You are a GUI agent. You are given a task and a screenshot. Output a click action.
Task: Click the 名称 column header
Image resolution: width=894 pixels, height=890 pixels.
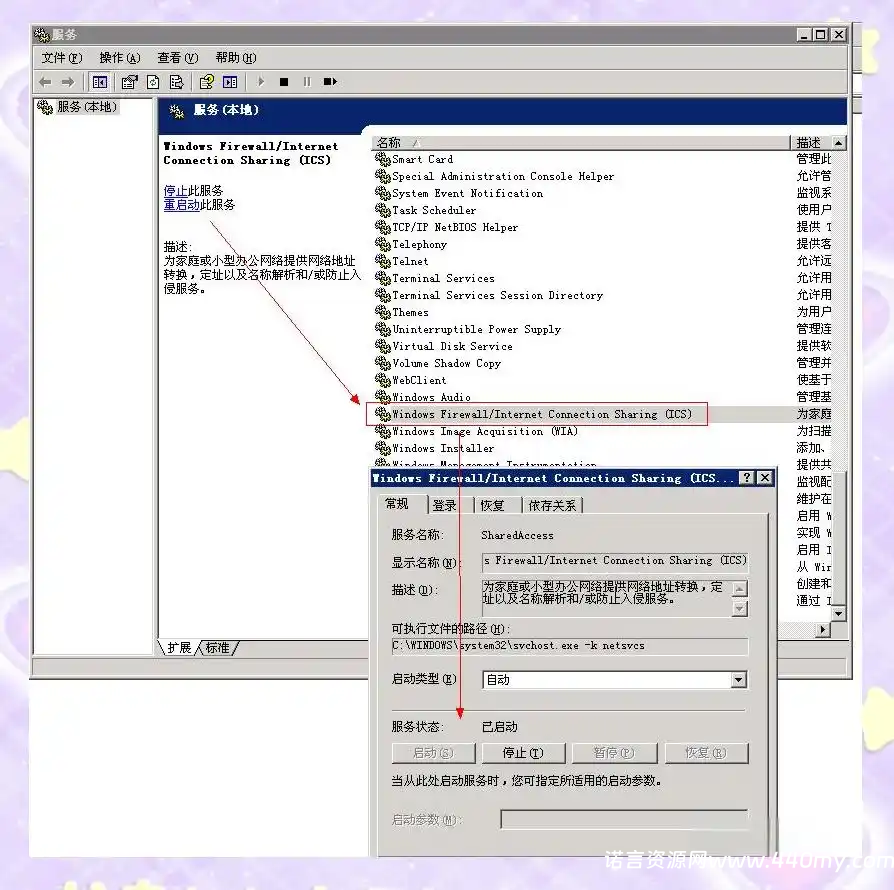pos(580,143)
